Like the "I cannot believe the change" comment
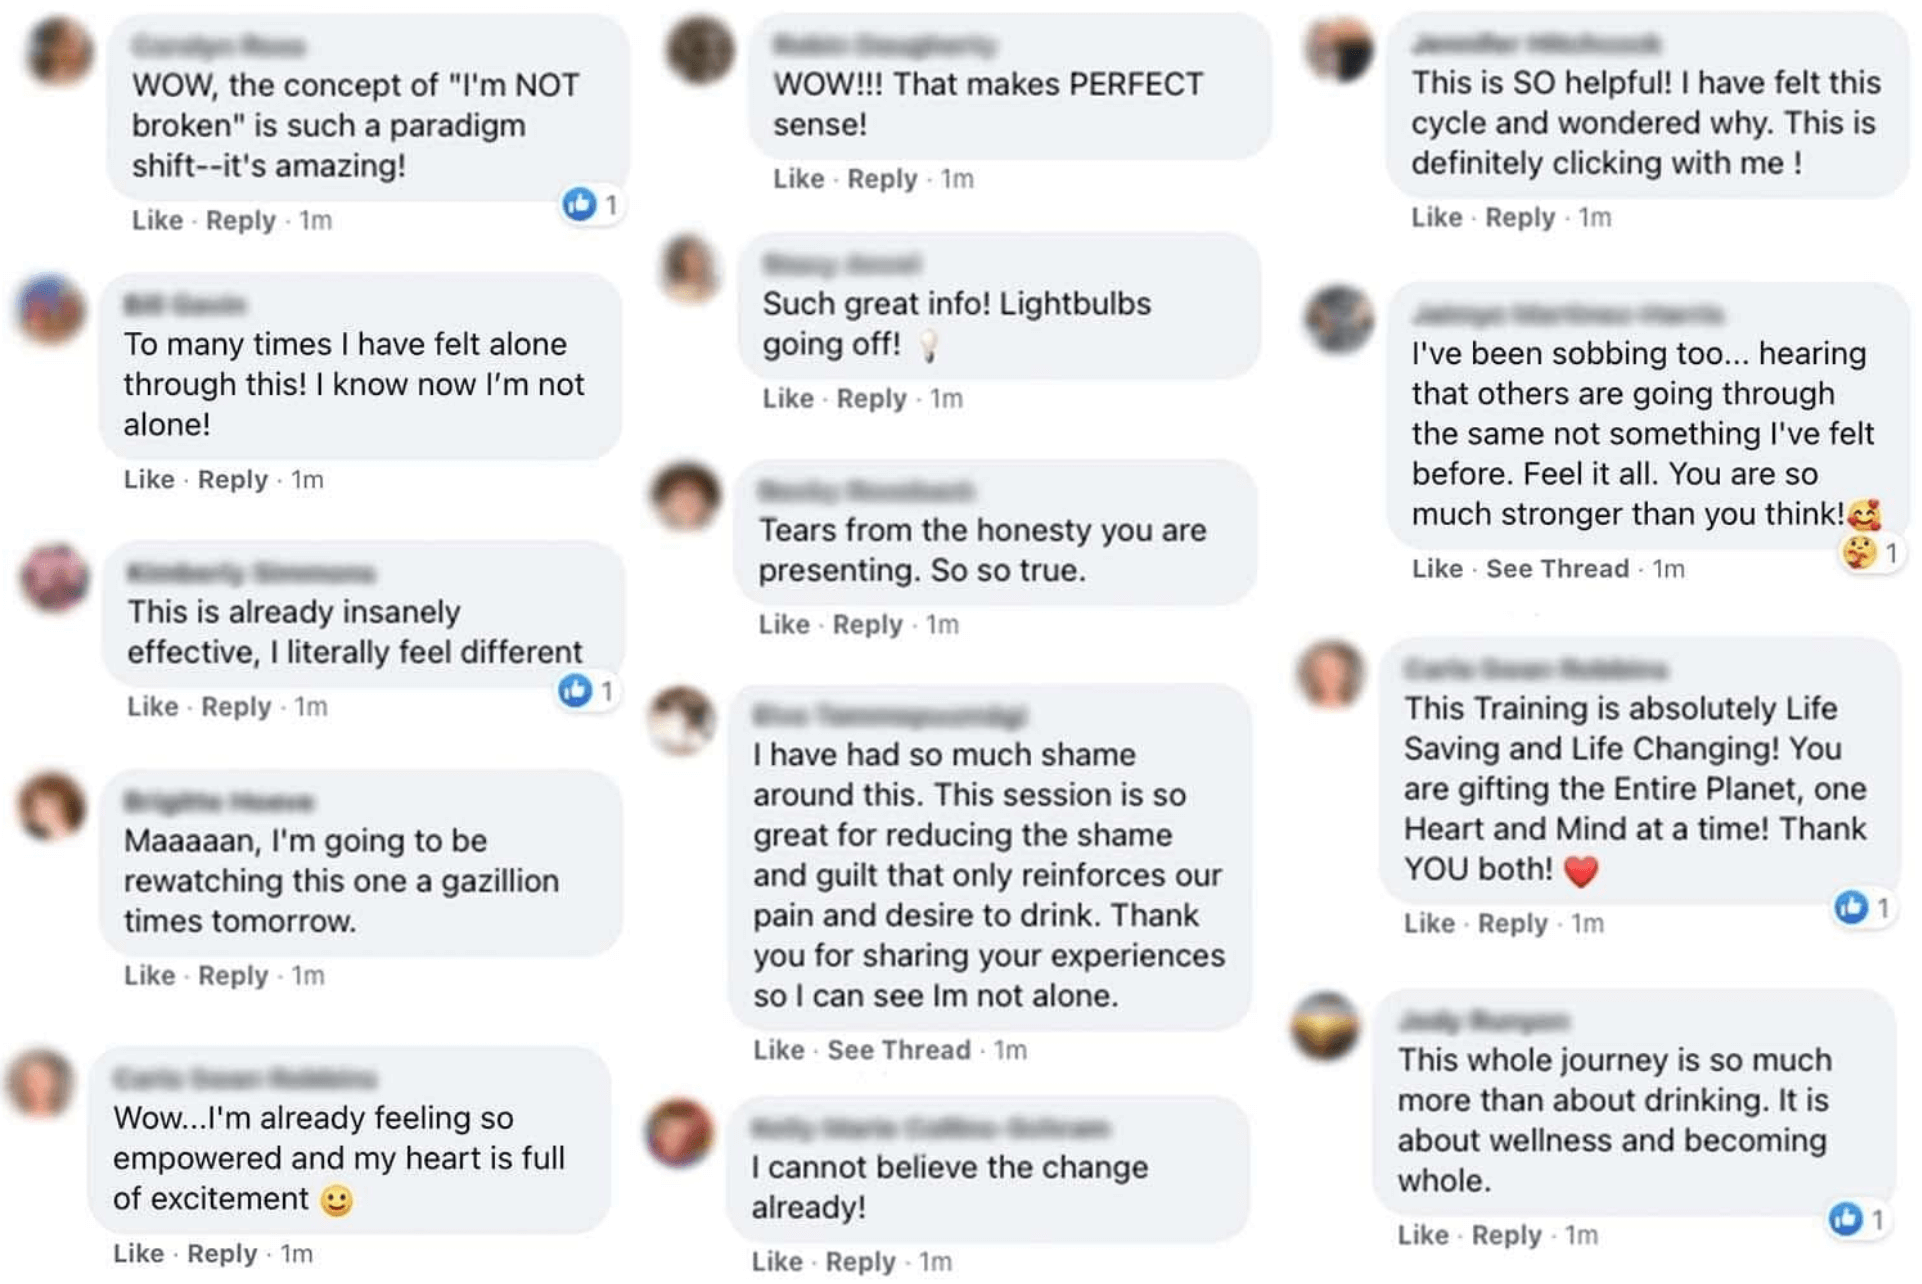The image size is (1922, 1284). click(x=777, y=1262)
